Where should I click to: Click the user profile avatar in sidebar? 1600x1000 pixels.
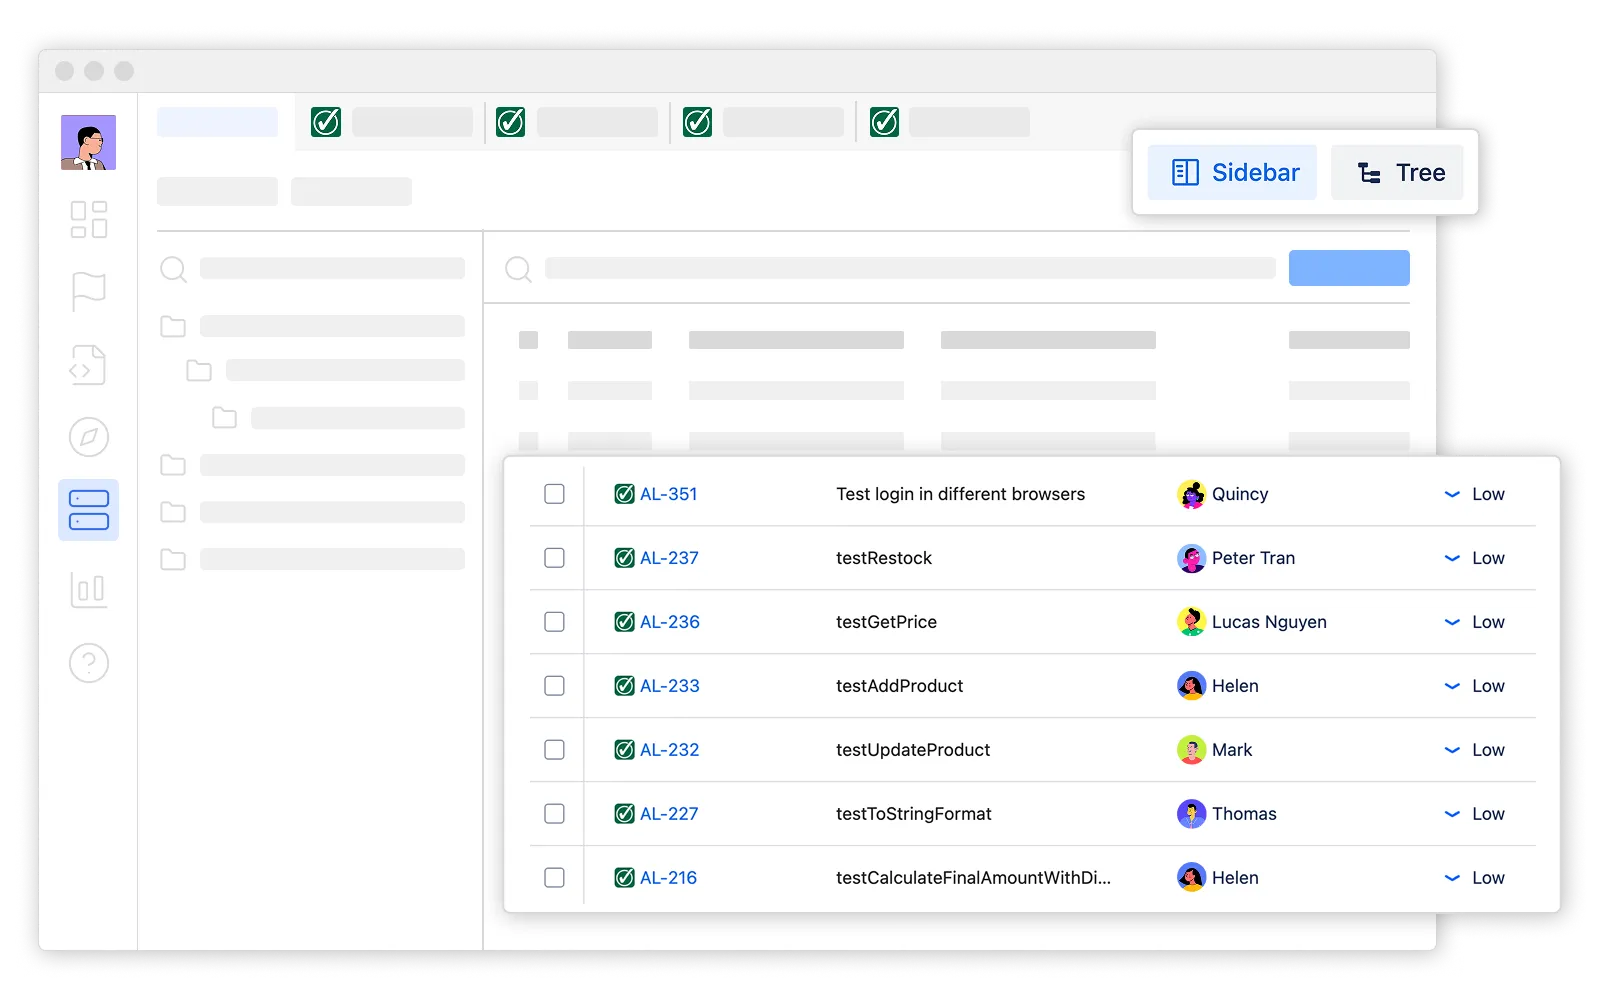coord(88,142)
